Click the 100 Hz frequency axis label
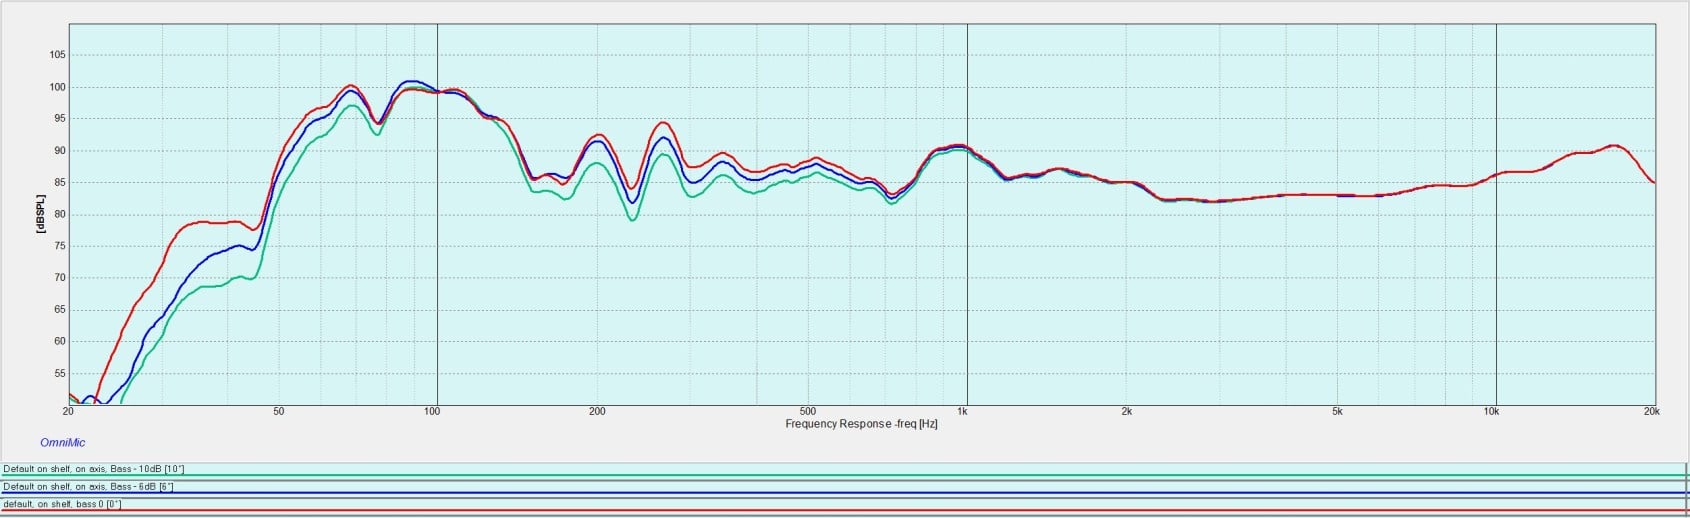 (x=432, y=411)
